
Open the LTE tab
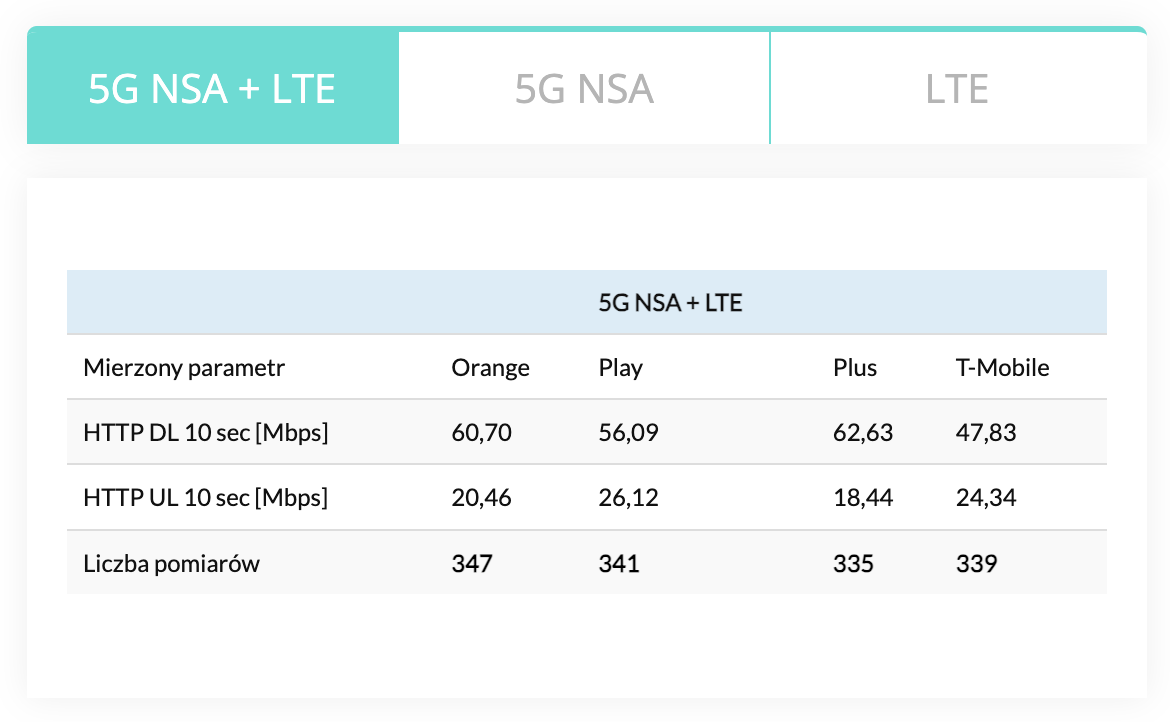[958, 88]
